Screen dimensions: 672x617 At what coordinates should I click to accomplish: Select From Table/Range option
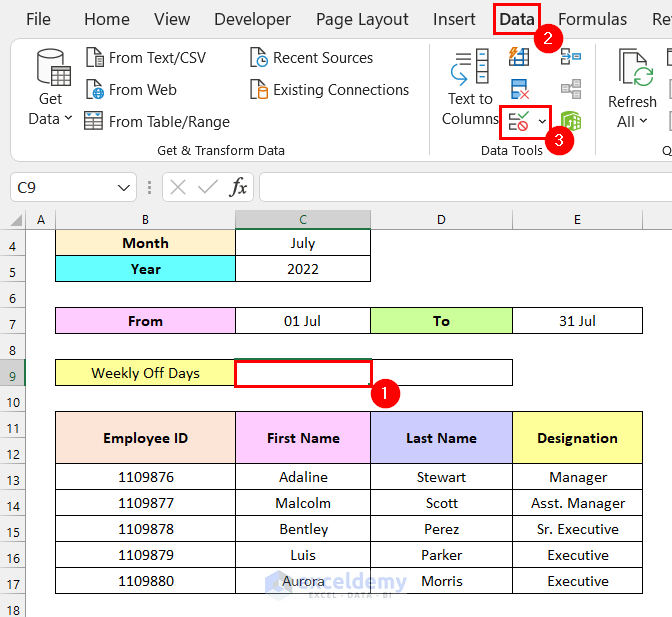[157, 122]
